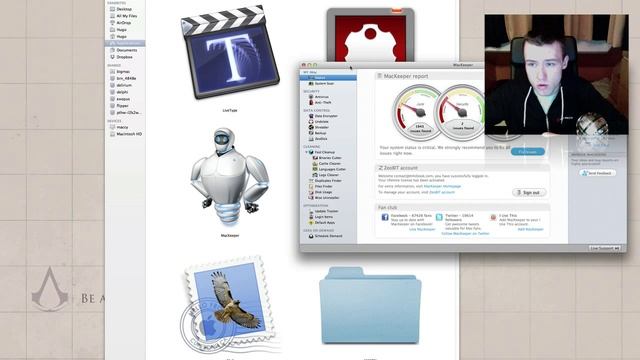Select All My Files in Finder sidebar
The image size is (640, 360).
127,16
